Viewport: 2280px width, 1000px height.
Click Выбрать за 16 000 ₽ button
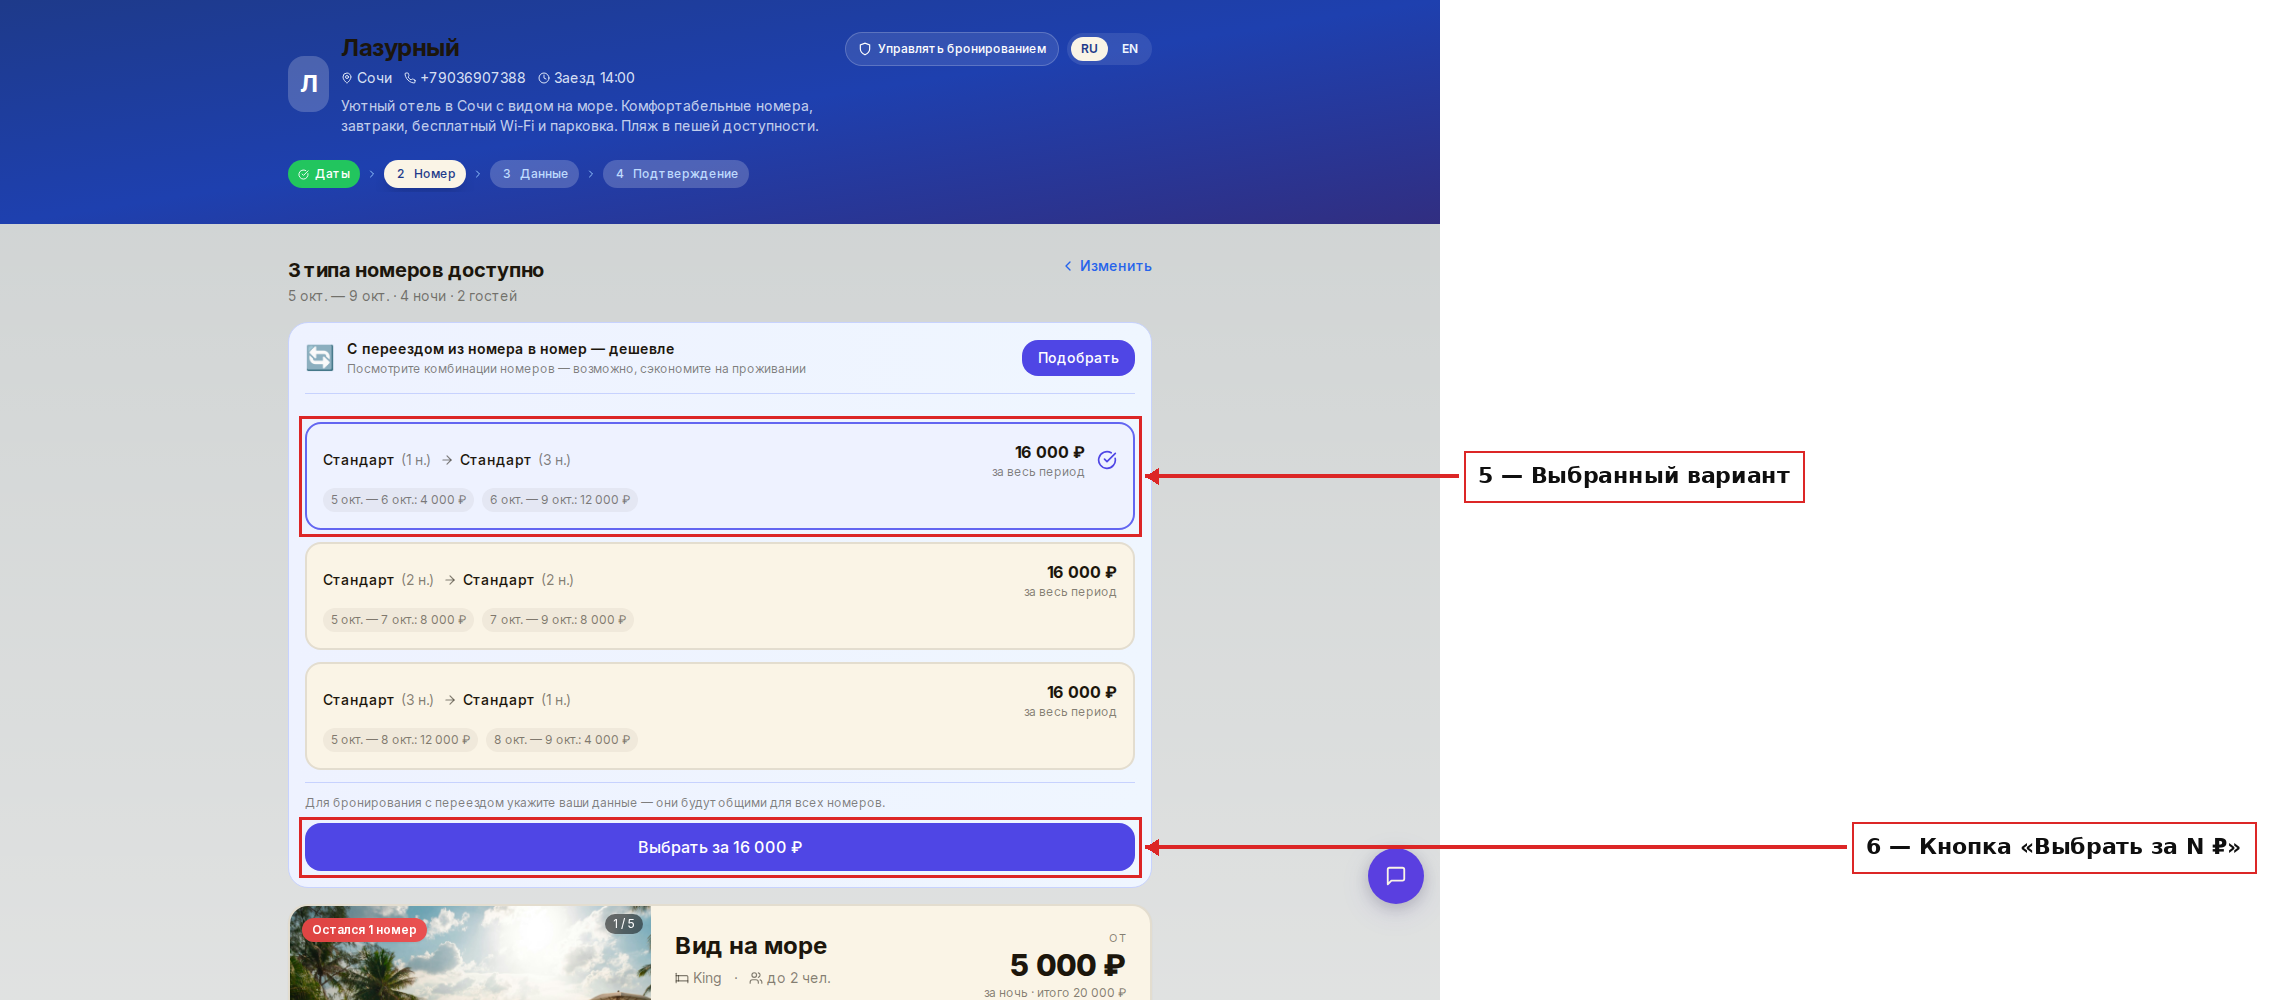[x=720, y=847]
